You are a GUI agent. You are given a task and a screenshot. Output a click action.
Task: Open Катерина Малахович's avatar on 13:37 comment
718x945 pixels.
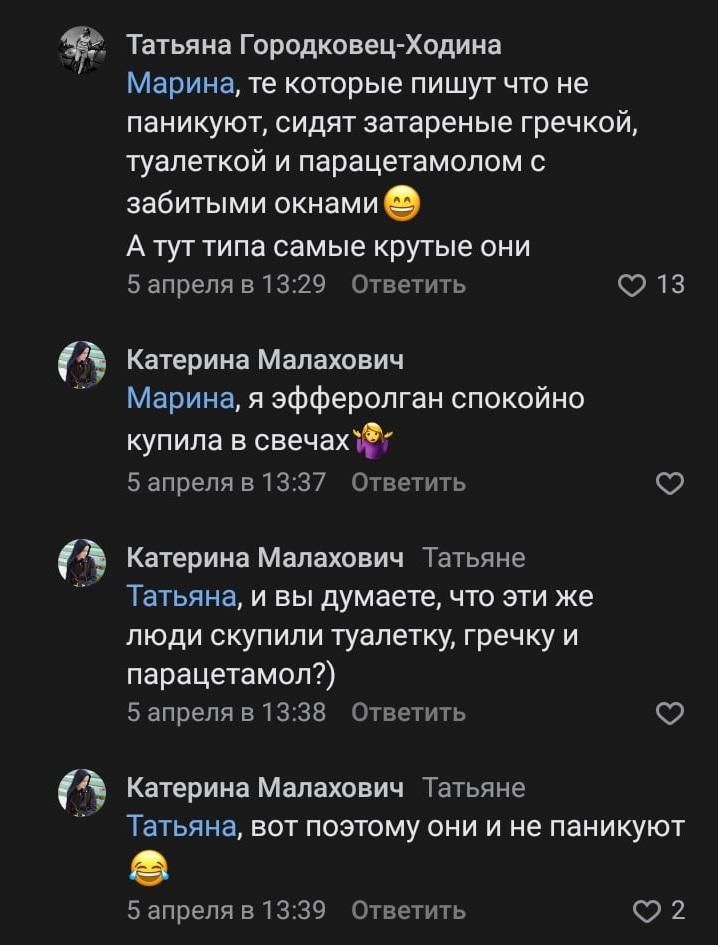pos(82,365)
